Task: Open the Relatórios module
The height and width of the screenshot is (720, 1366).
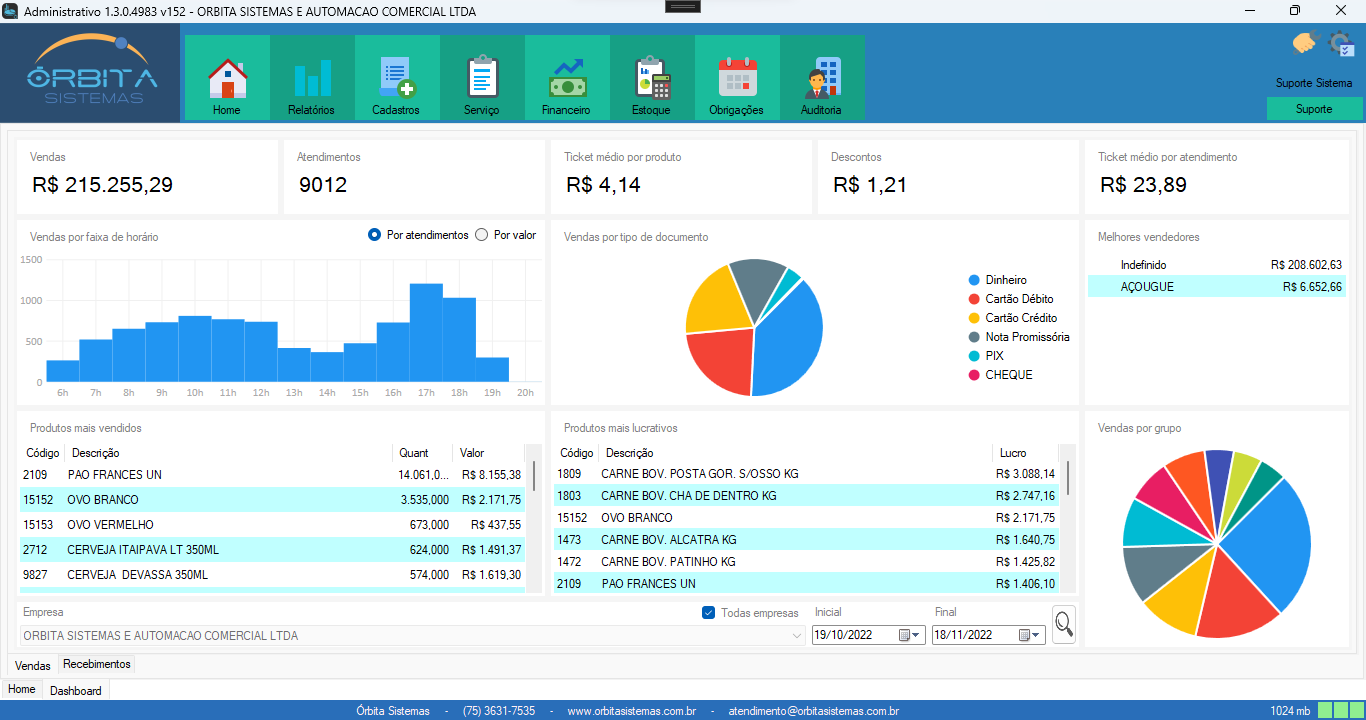Action: (x=312, y=77)
